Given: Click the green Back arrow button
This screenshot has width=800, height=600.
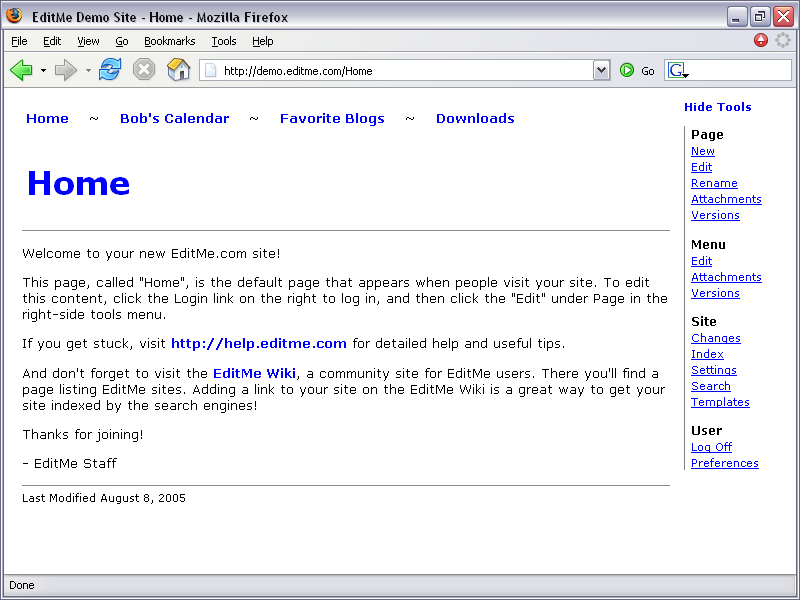Looking at the screenshot, I should pyautogui.click(x=21, y=70).
